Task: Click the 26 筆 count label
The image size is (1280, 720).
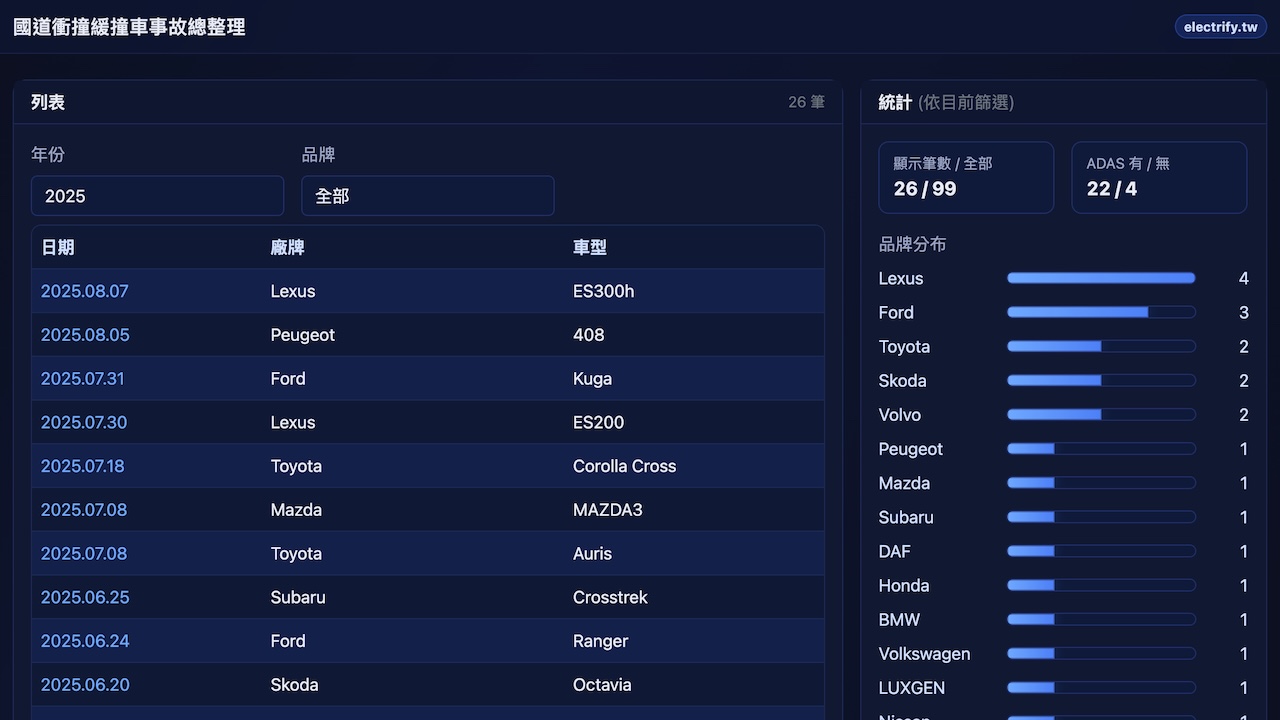Action: (806, 102)
